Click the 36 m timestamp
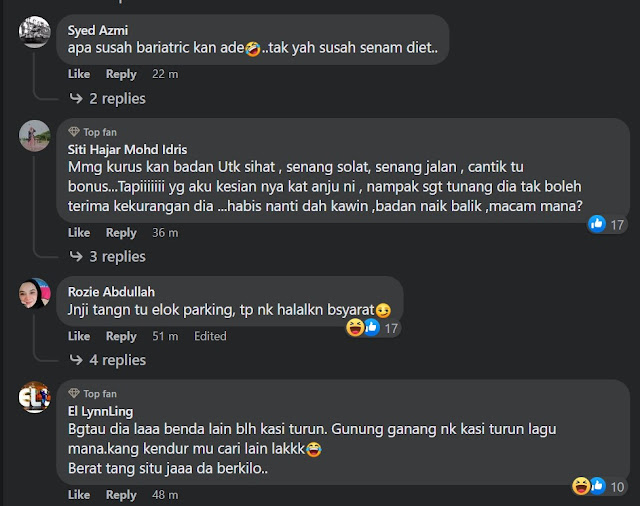Screen dimensions: 640x506 [165, 233]
